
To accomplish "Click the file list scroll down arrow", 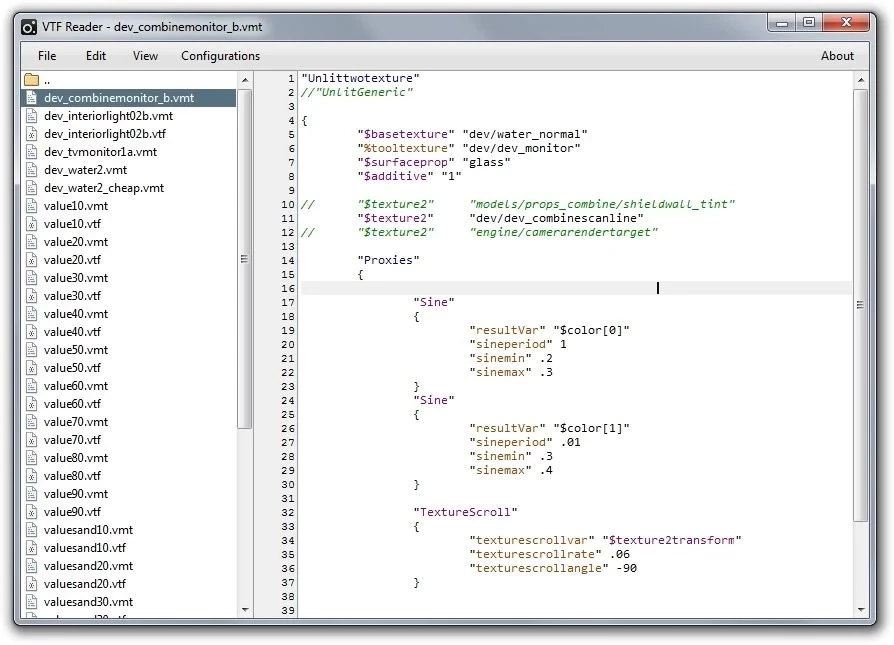I will 244,608.
